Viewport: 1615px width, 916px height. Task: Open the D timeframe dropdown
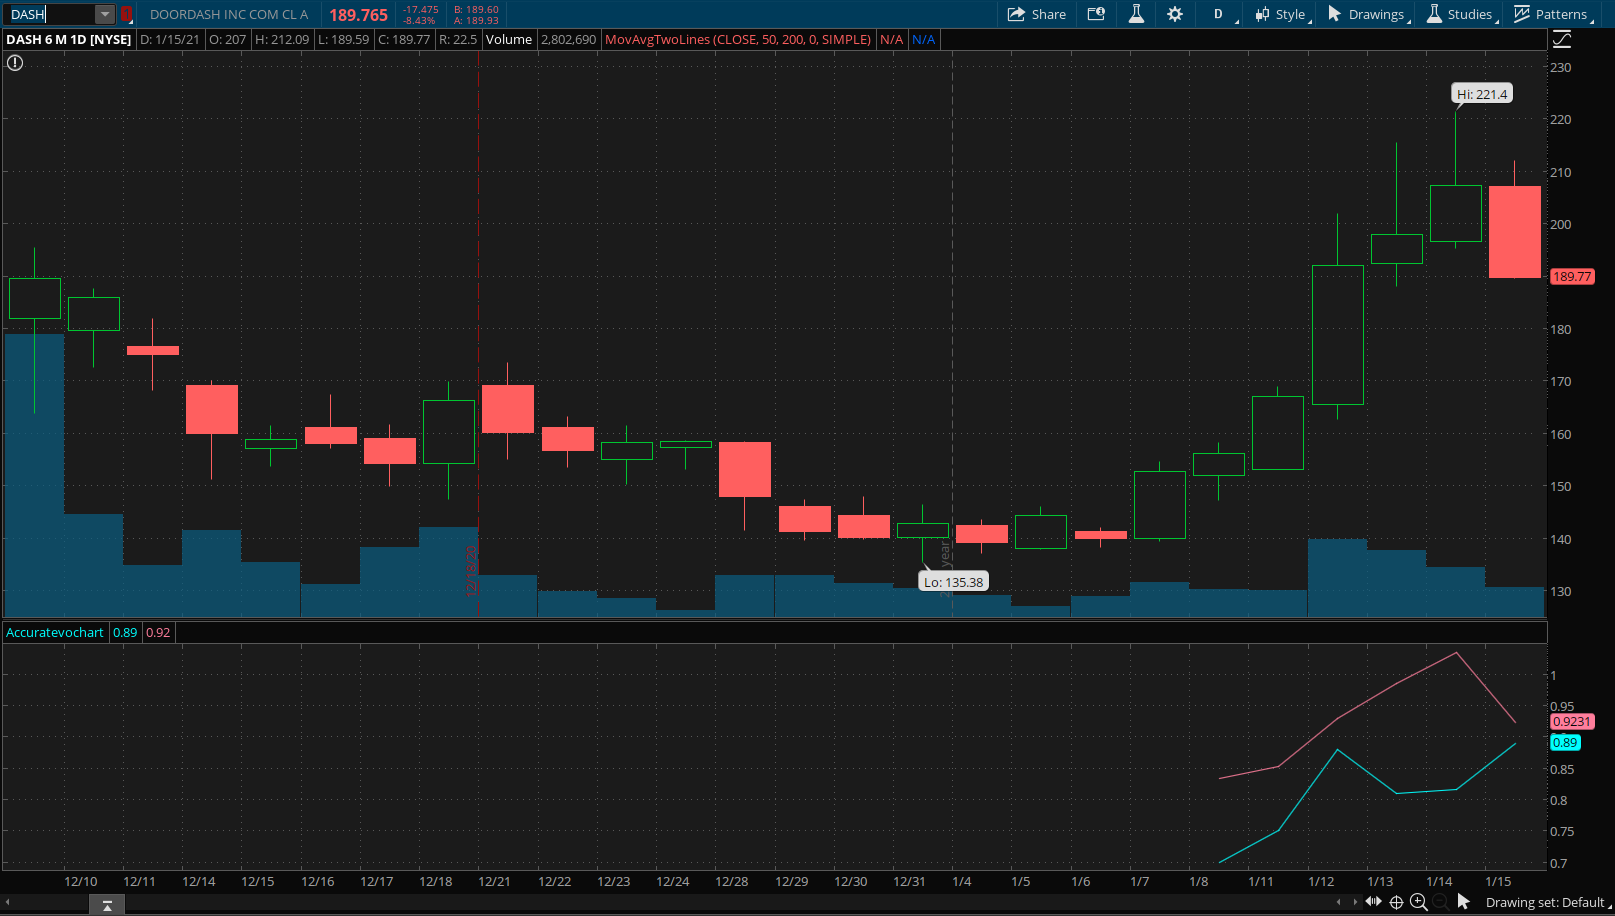1220,14
